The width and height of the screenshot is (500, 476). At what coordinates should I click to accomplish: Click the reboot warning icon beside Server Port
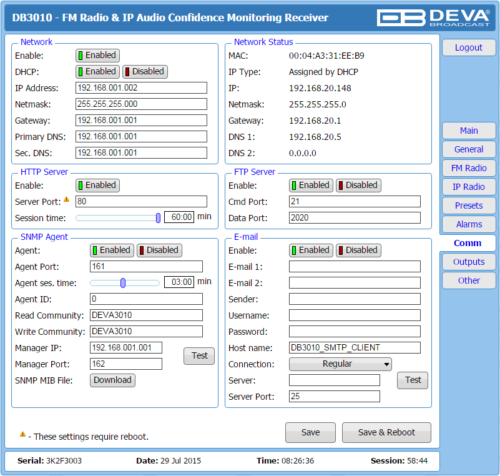[67, 200]
